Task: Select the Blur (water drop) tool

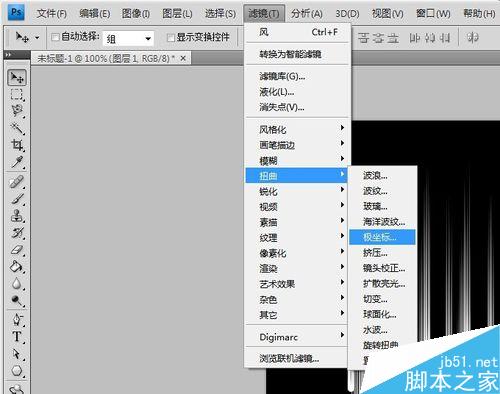Action: tap(17, 284)
